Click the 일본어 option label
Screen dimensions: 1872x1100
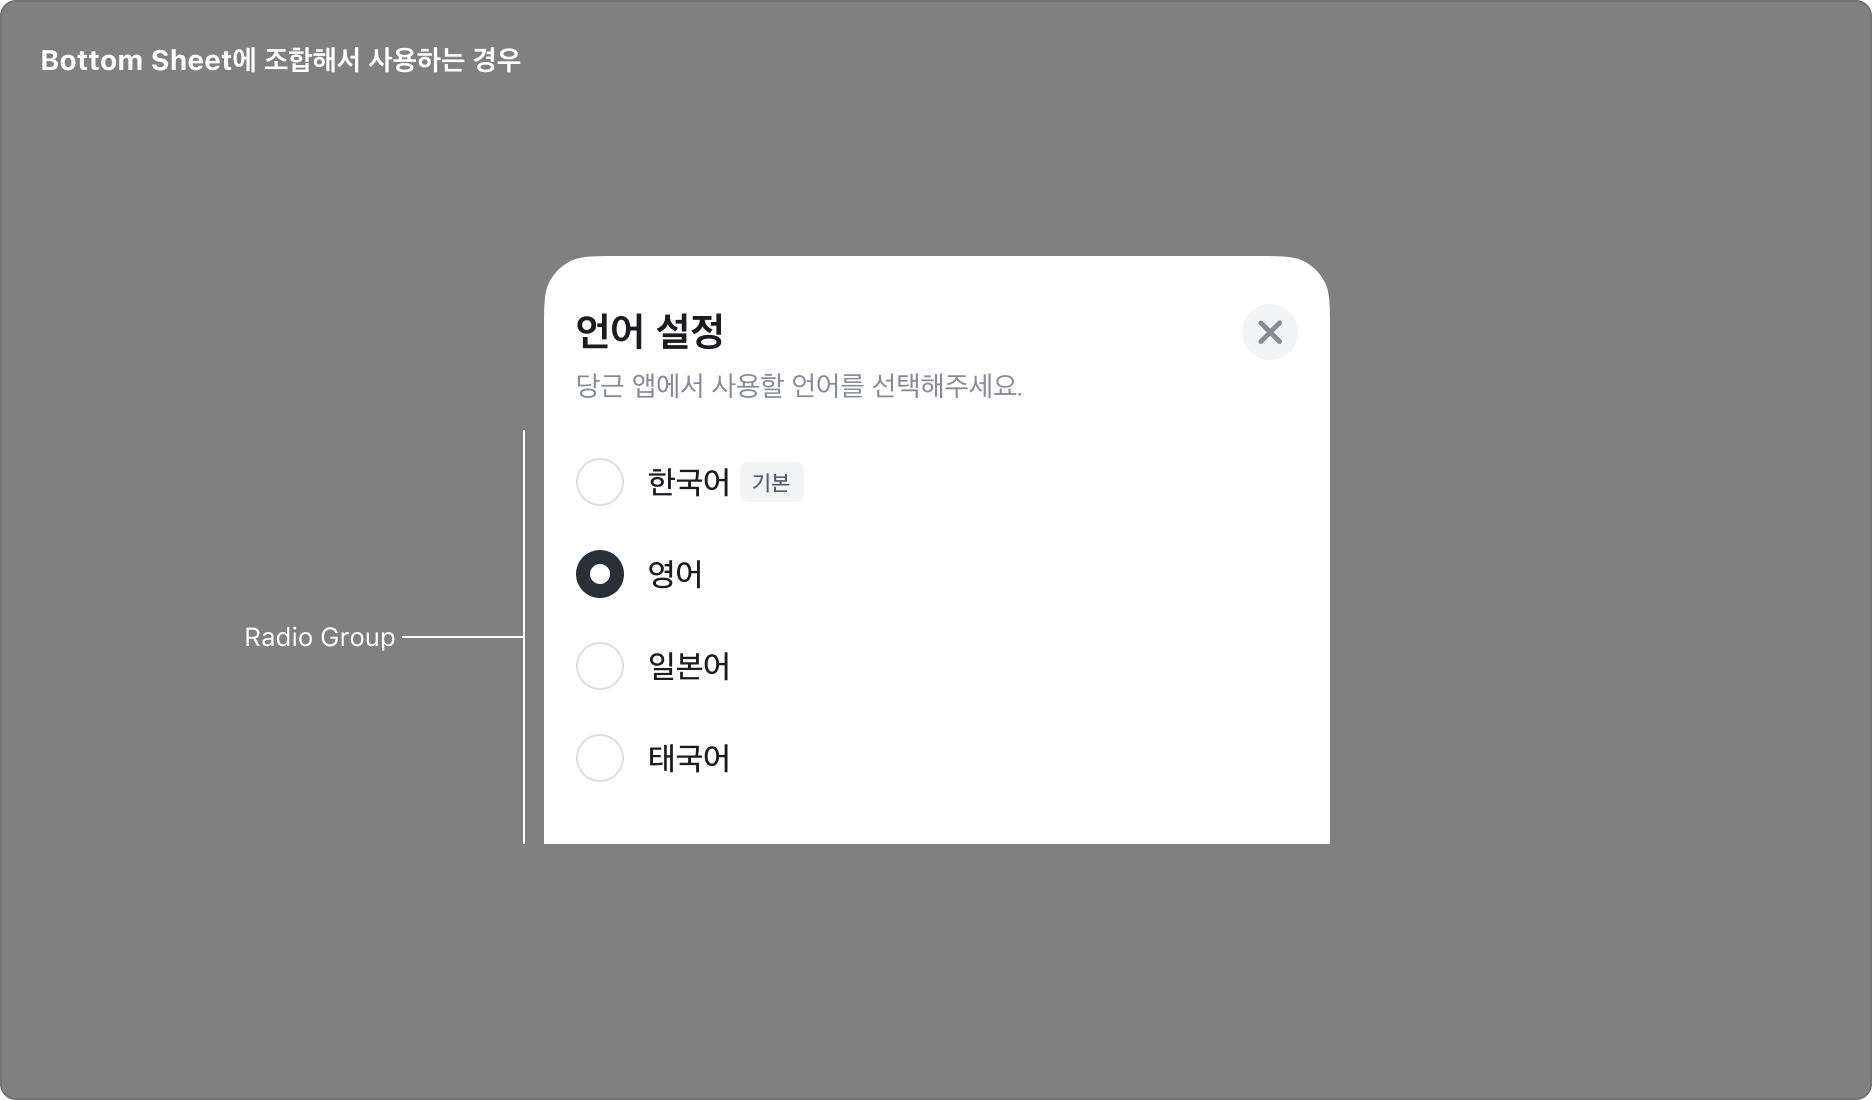click(687, 666)
